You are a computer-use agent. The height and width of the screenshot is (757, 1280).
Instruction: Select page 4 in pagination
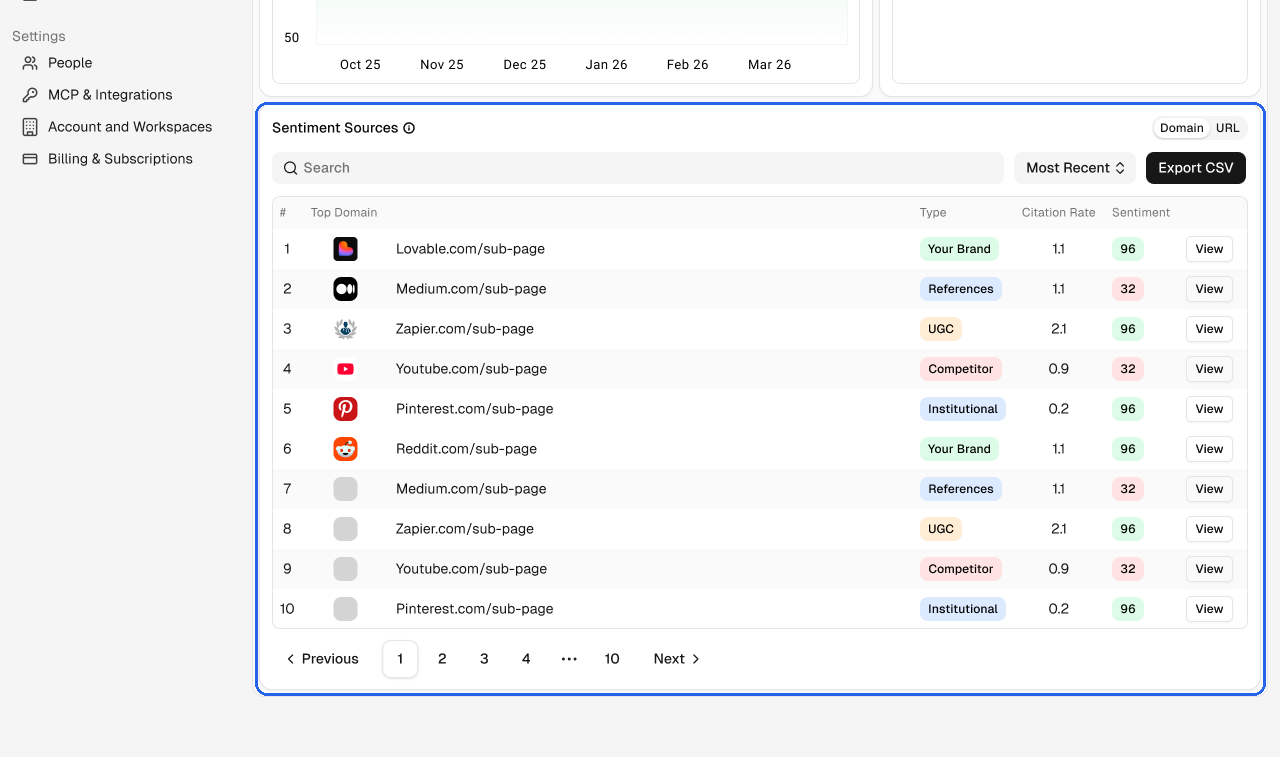click(526, 659)
